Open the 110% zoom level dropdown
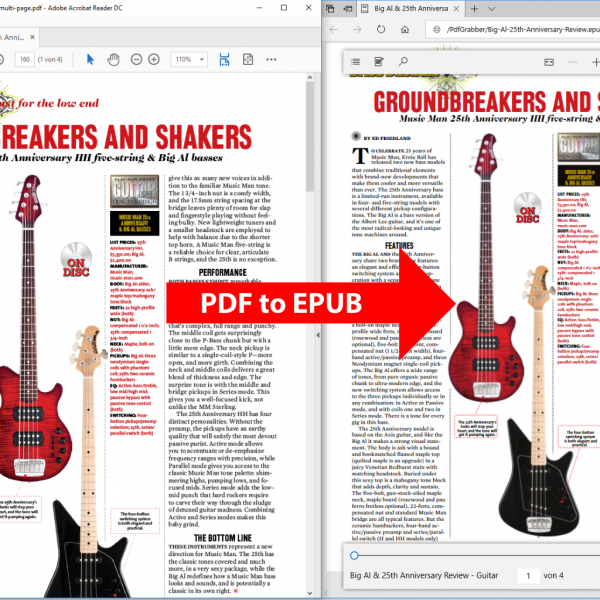The width and height of the screenshot is (600, 600). click(x=190, y=60)
